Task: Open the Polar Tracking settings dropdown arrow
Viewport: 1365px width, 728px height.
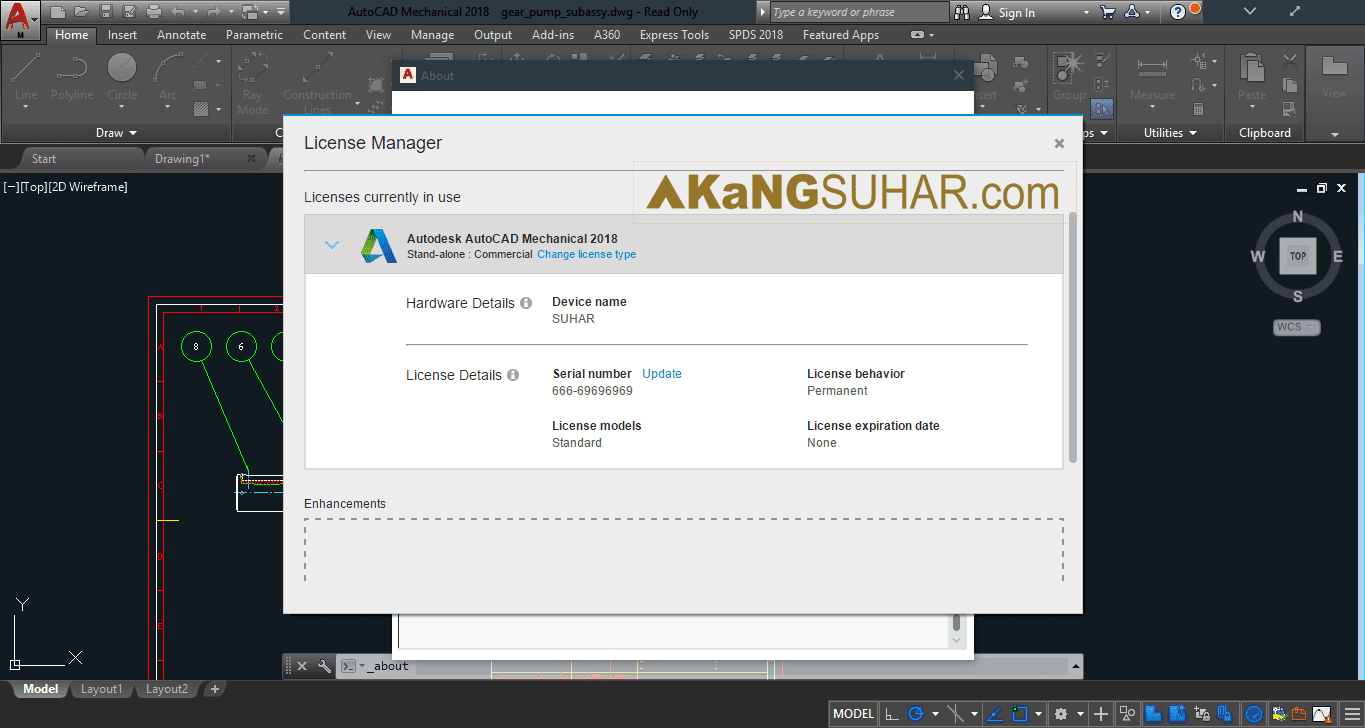Action: click(934, 714)
